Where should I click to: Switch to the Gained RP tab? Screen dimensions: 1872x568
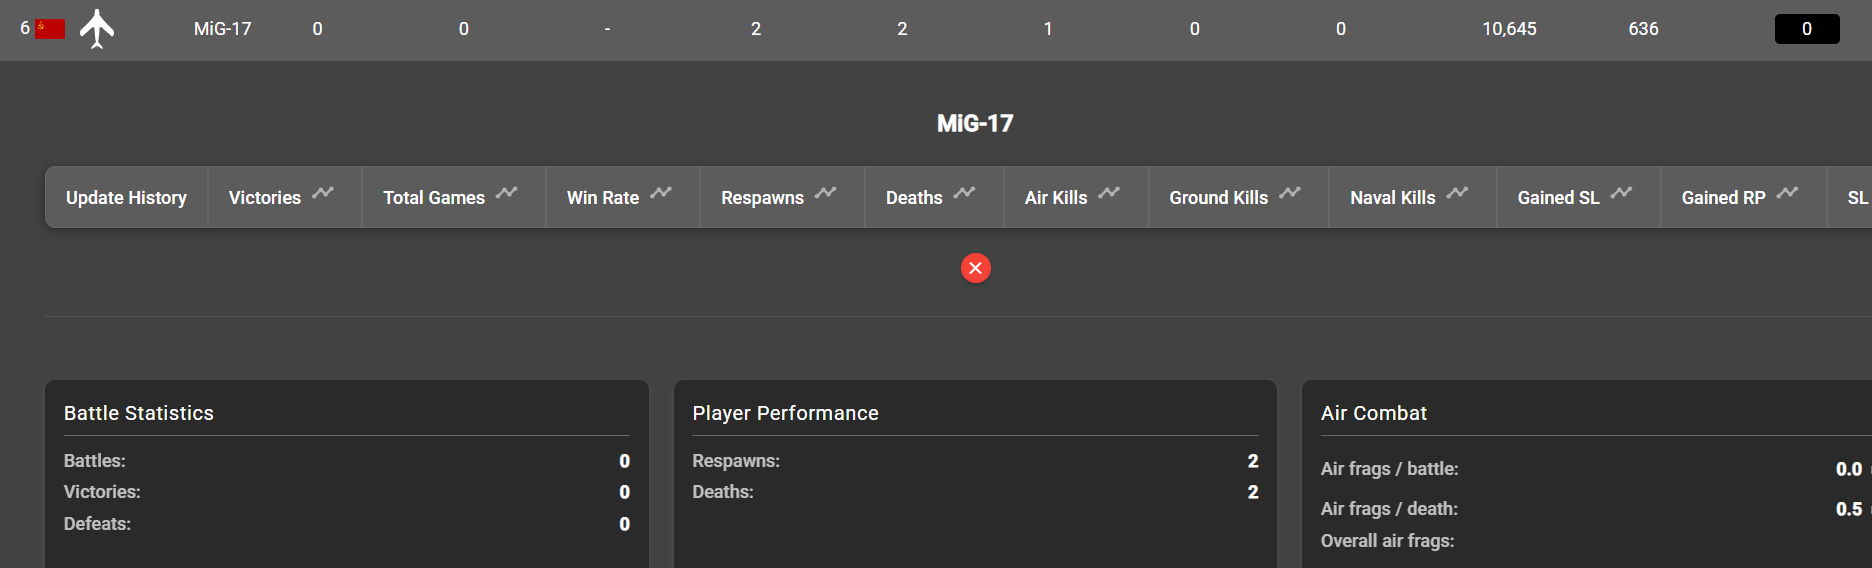[1723, 198]
